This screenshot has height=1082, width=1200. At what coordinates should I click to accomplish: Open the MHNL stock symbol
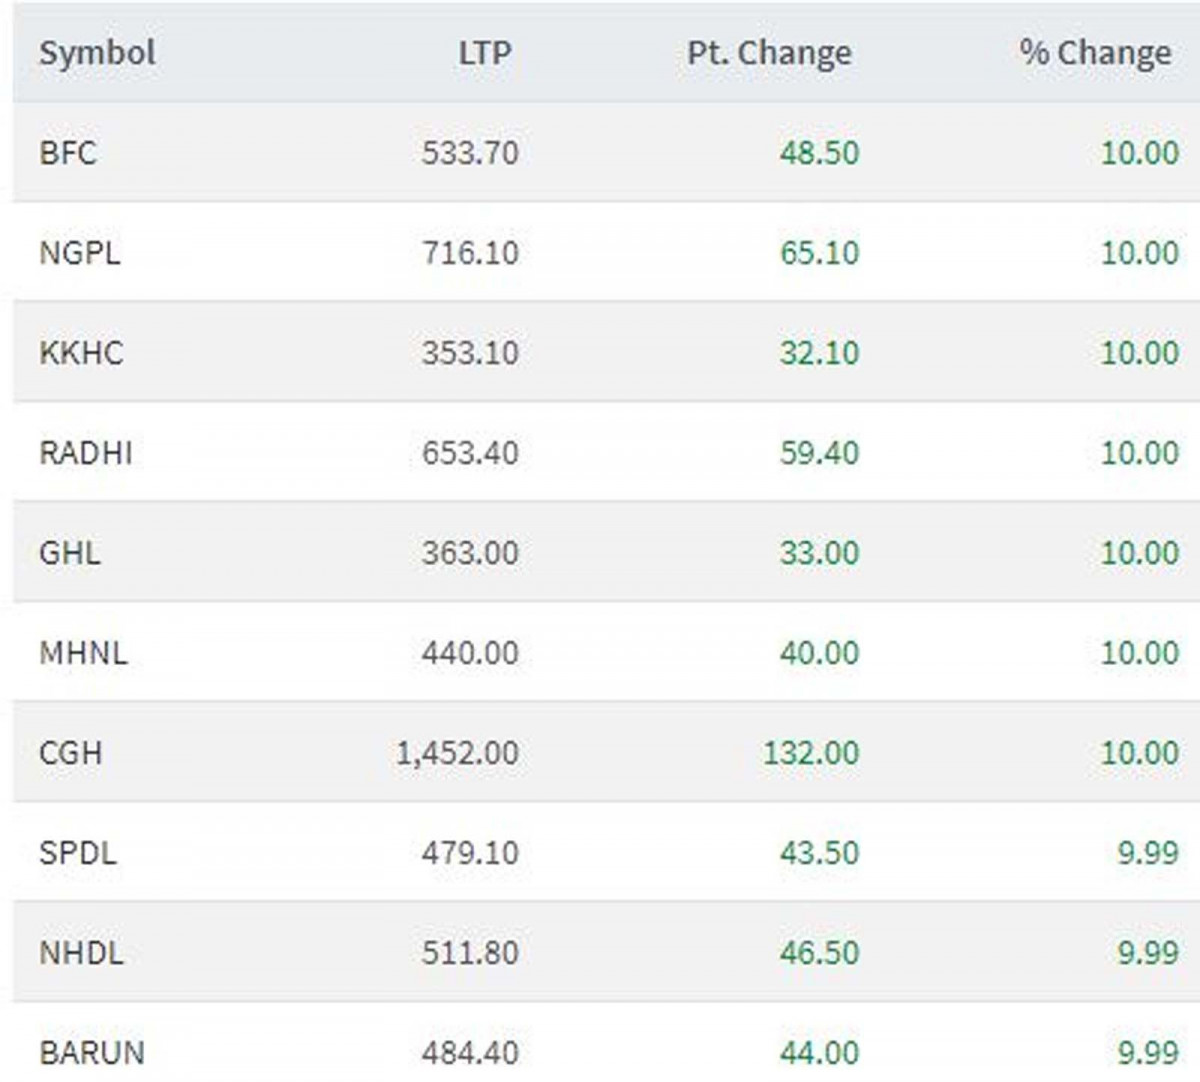click(x=83, y=653)
